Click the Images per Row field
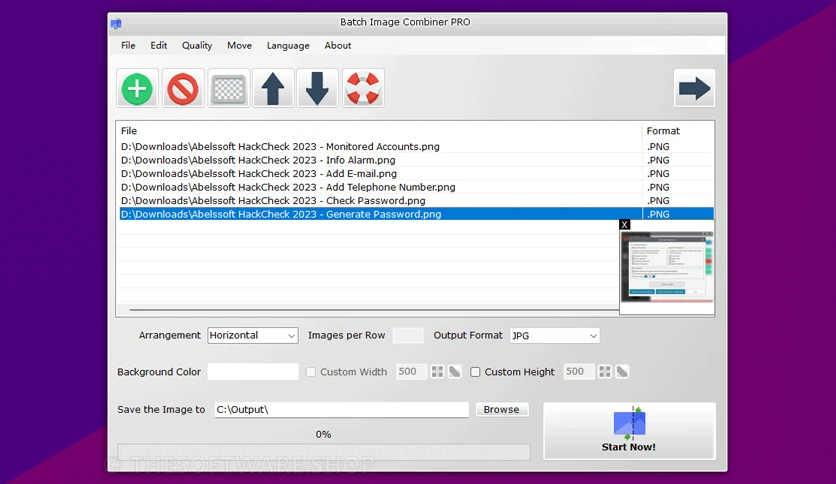The height and width of the screenshot is (484, 836). [x=408, y=335]
